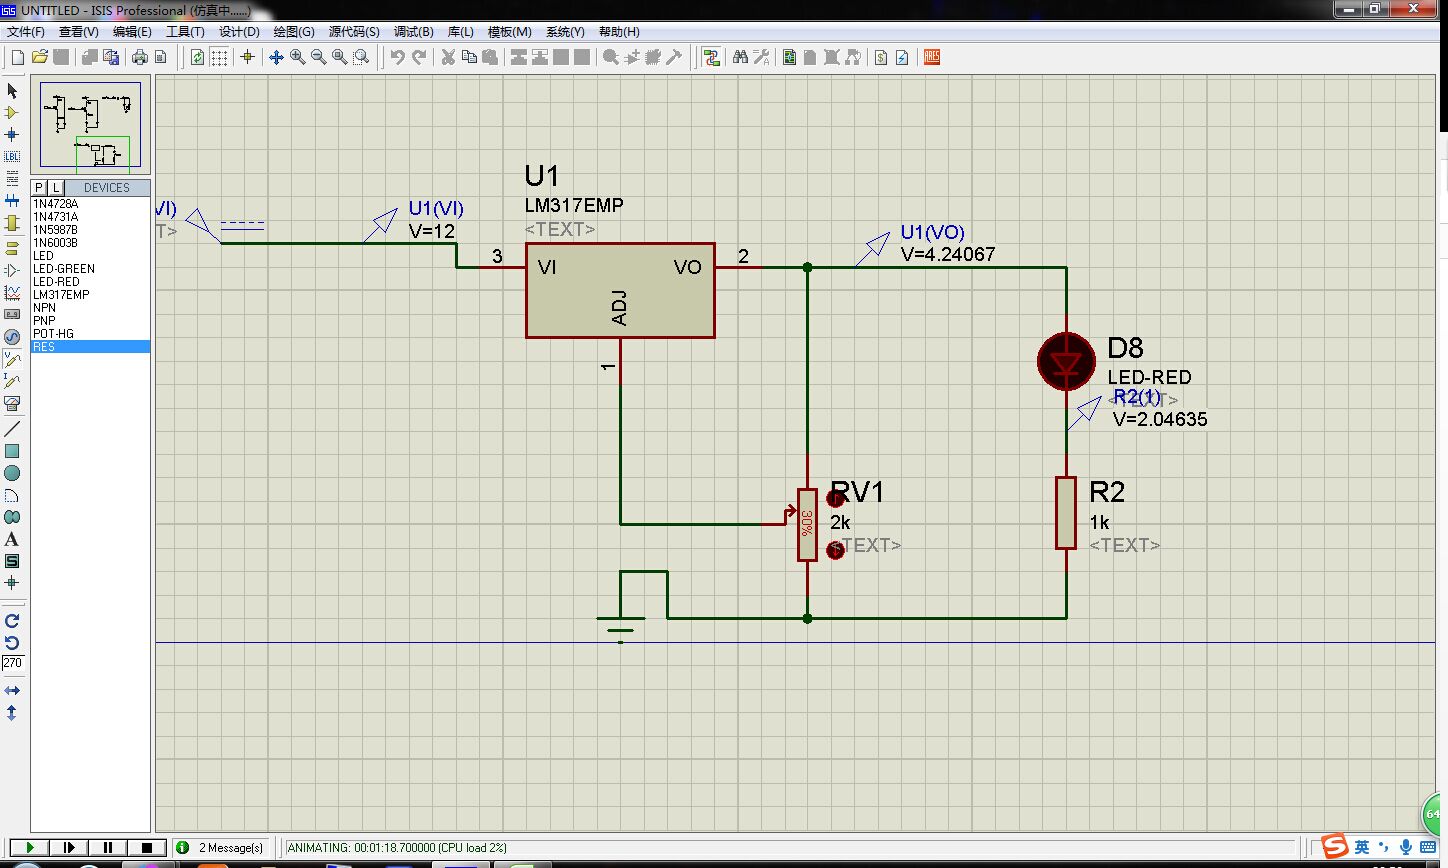Open the 编辑(E) menu
The height and width of the screenshot is (868, 1448).
click(132, 32)
